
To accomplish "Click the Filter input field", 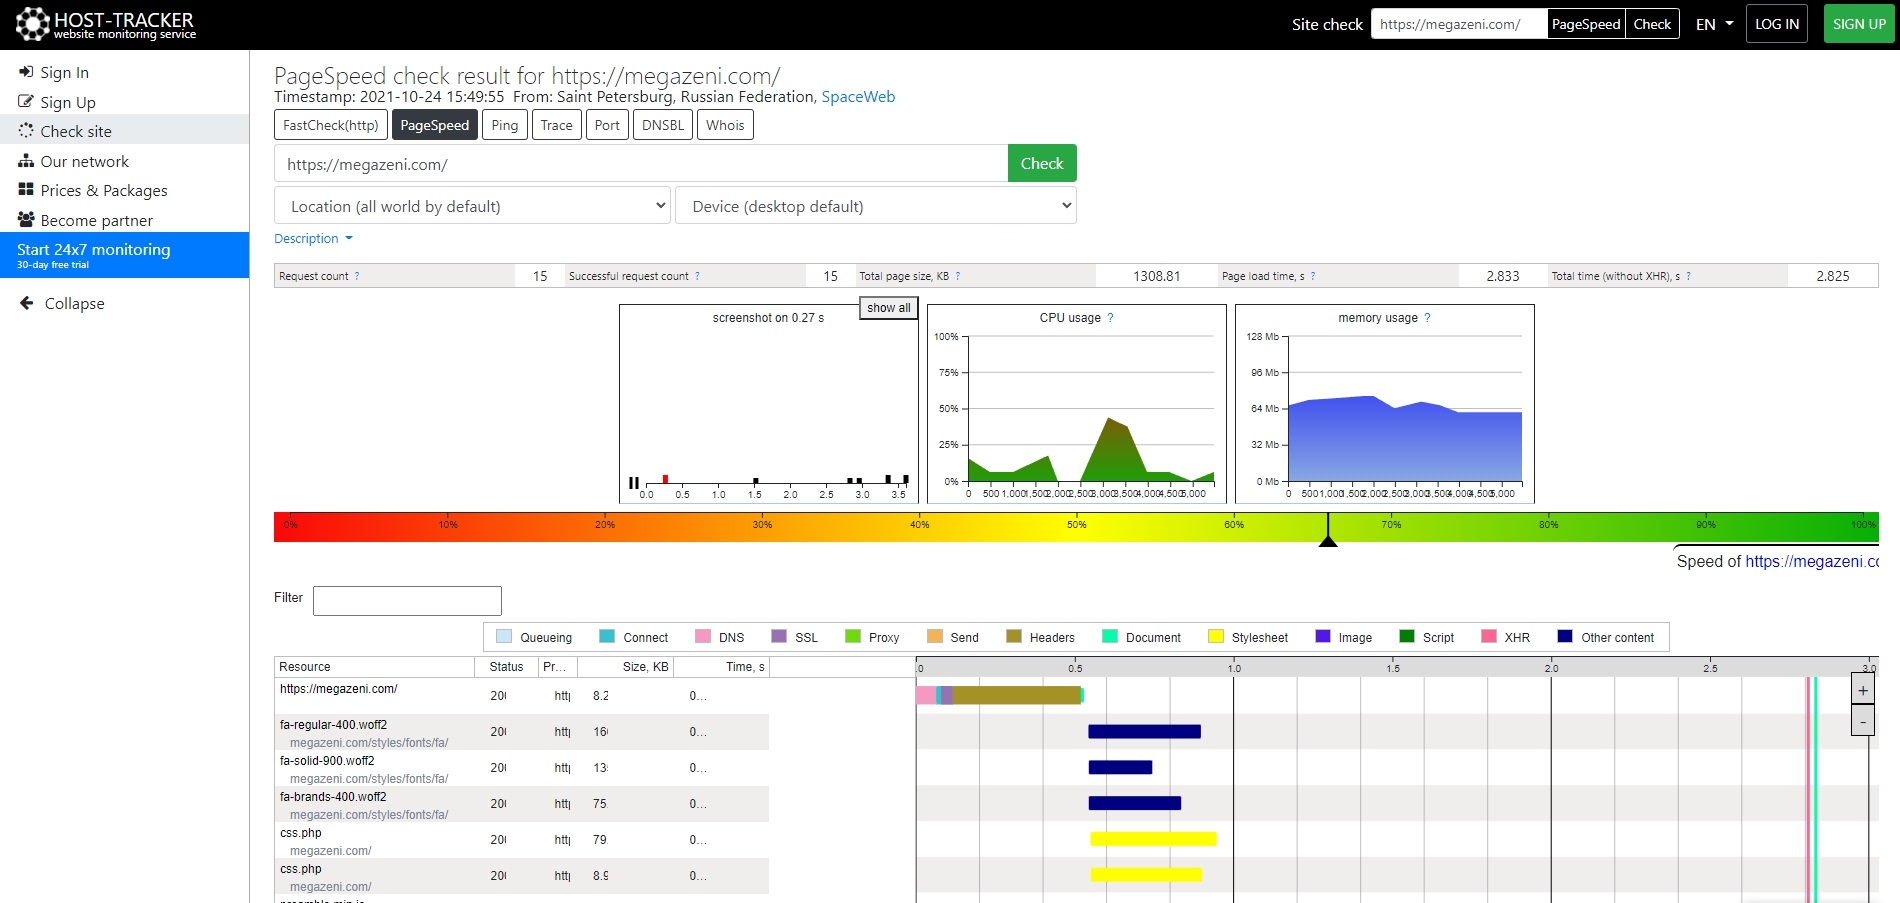I will click(407, 600).
